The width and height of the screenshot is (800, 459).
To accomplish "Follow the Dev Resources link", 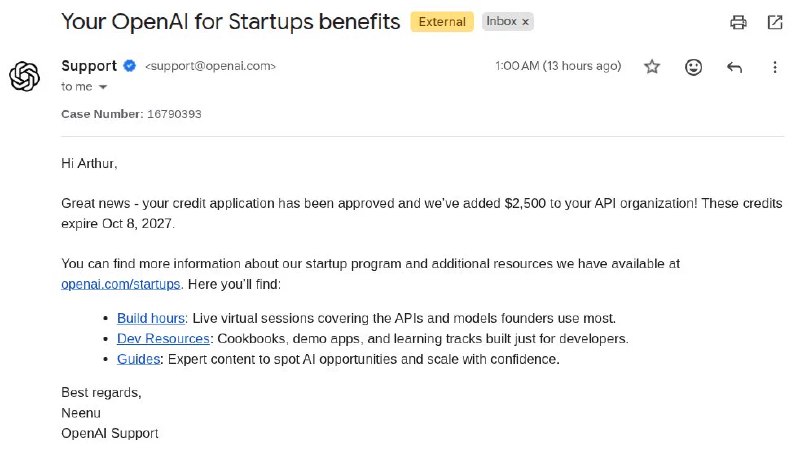I will click(x=163, y=339).
